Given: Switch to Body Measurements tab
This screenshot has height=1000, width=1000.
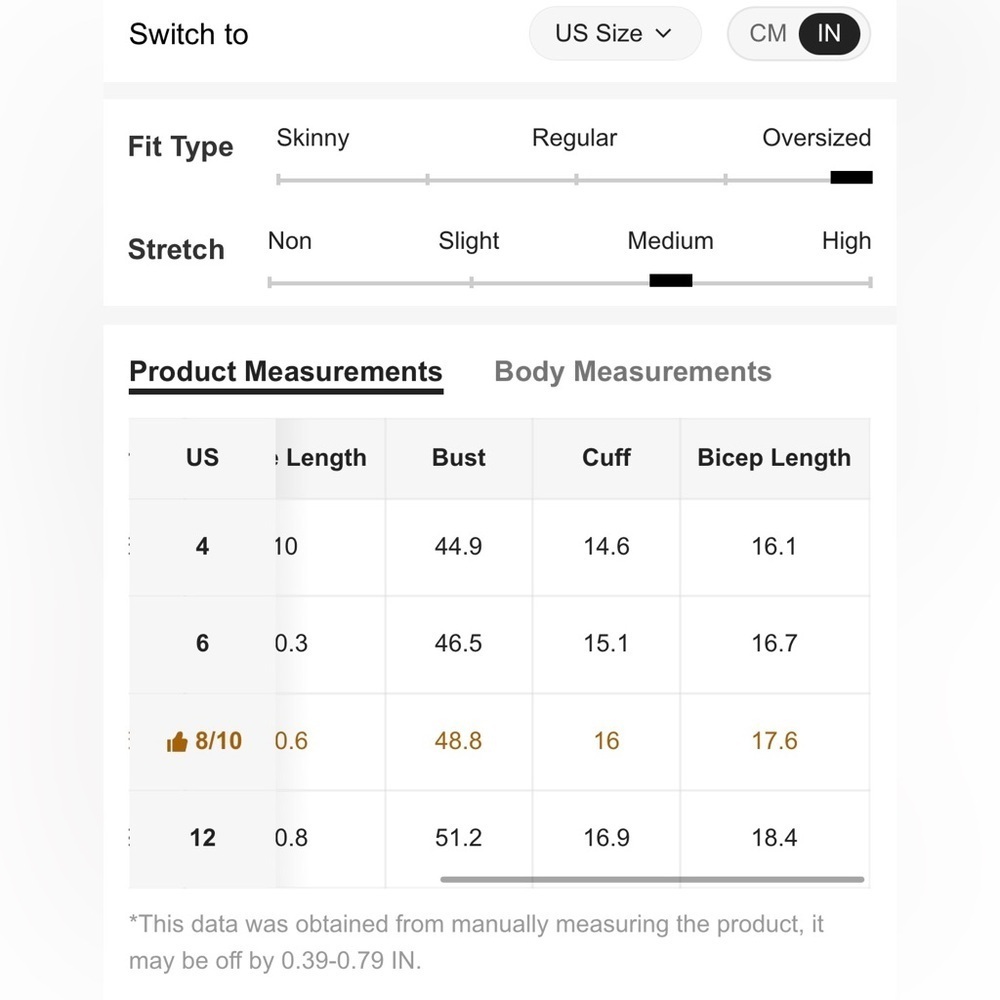Looking at the screenshot, I should click(x=633, y=372).
